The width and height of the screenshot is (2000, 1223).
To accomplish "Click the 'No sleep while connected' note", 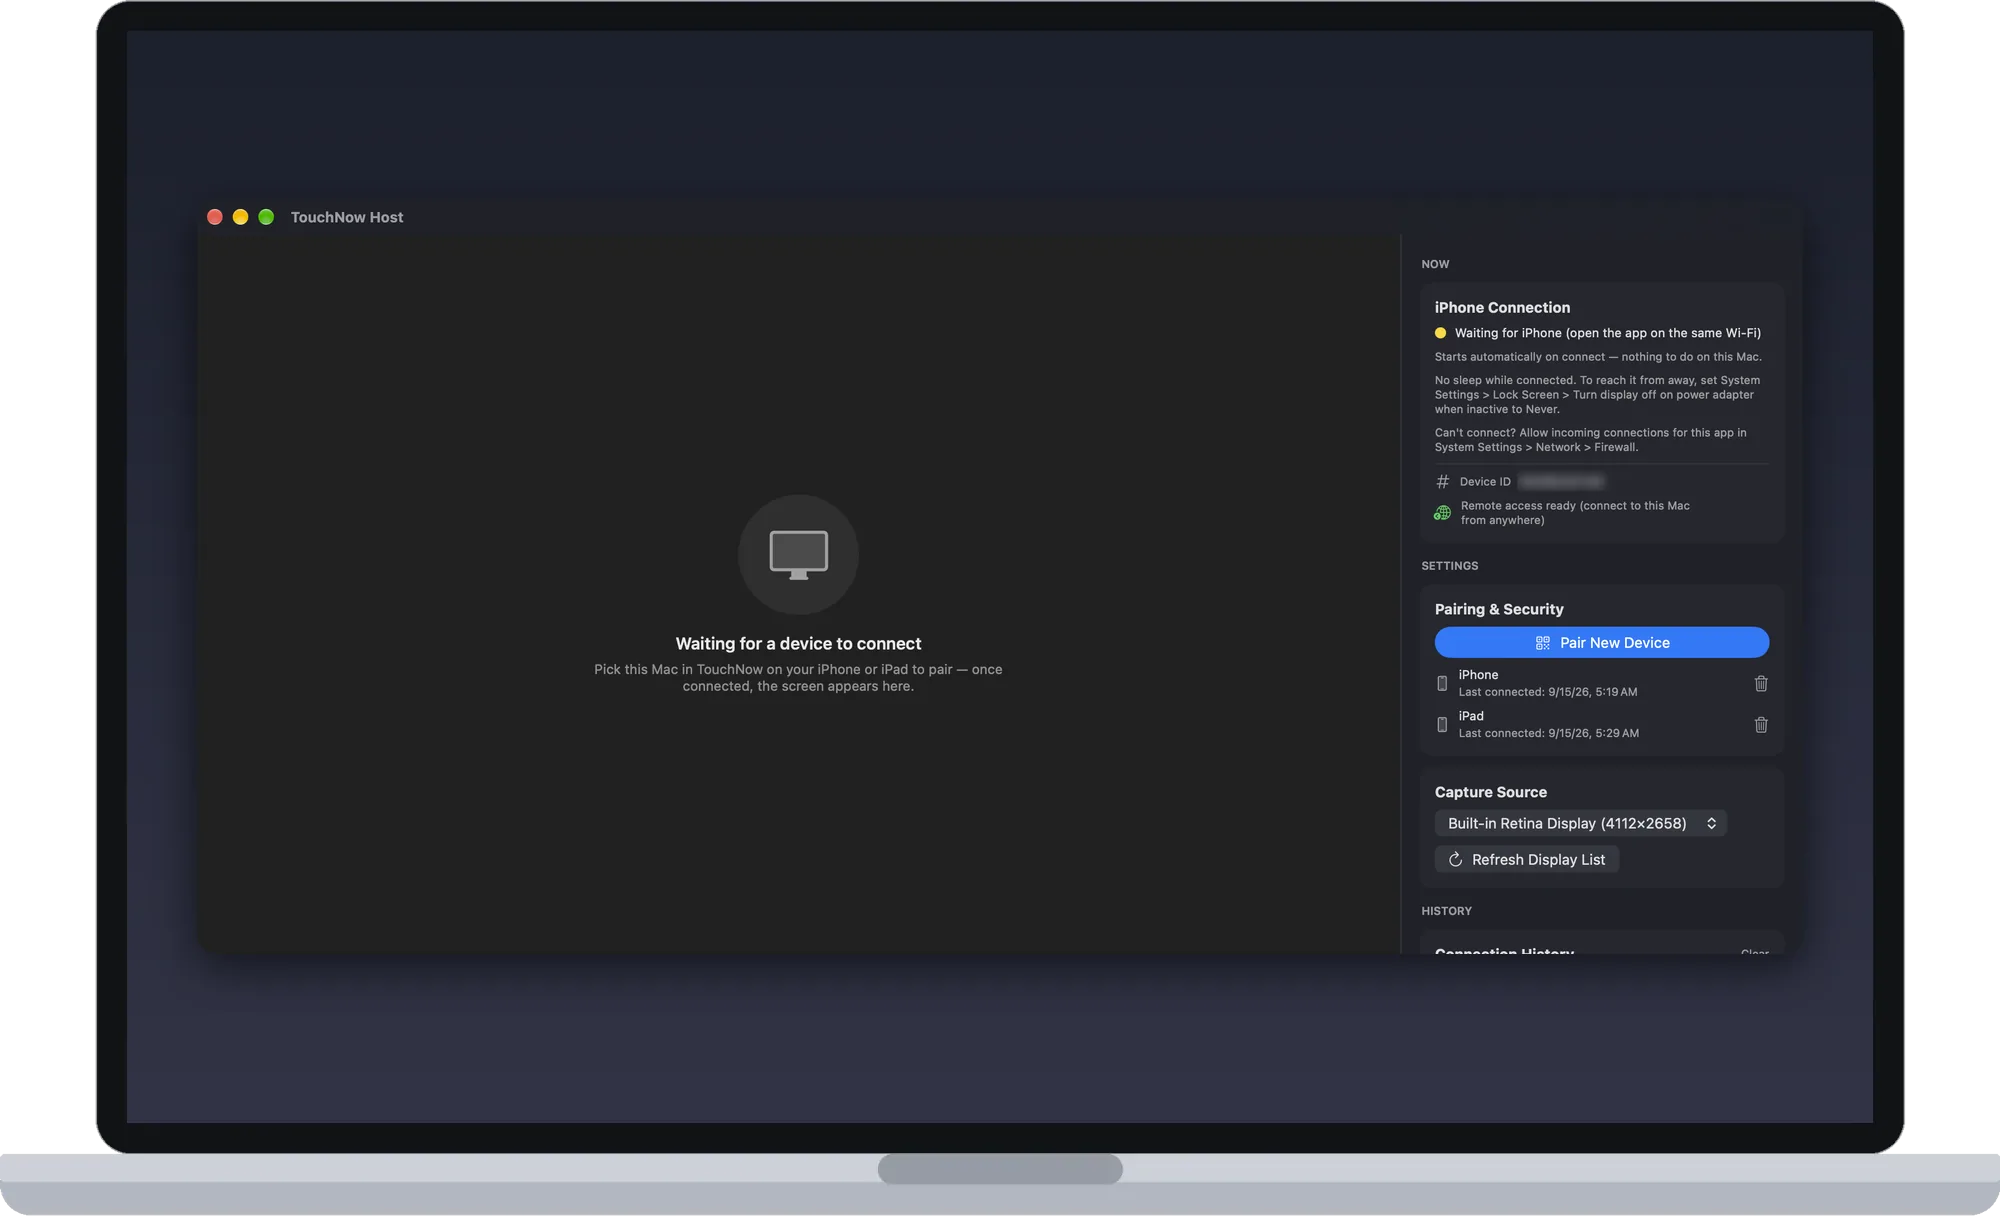I will click(1597, 394).
